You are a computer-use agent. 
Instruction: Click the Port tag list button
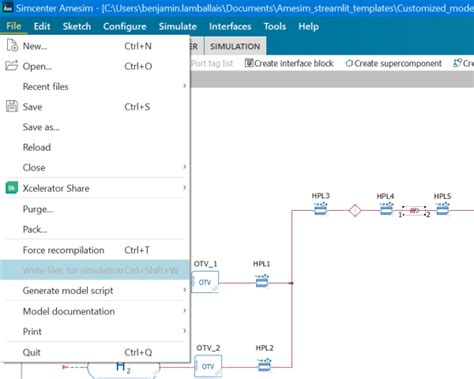[212, 63]
